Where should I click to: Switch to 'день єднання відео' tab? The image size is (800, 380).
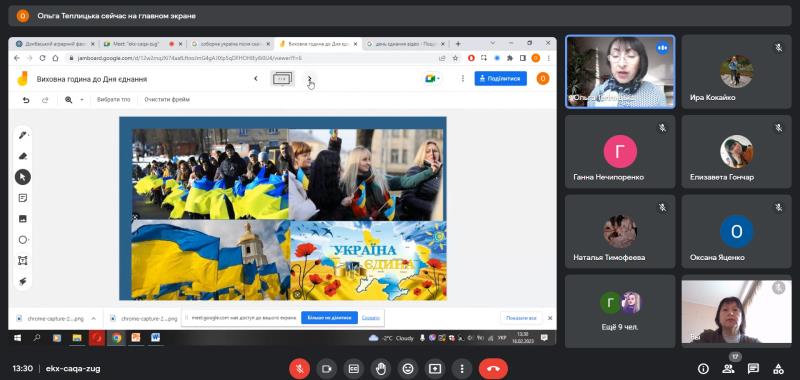[406, 44]
